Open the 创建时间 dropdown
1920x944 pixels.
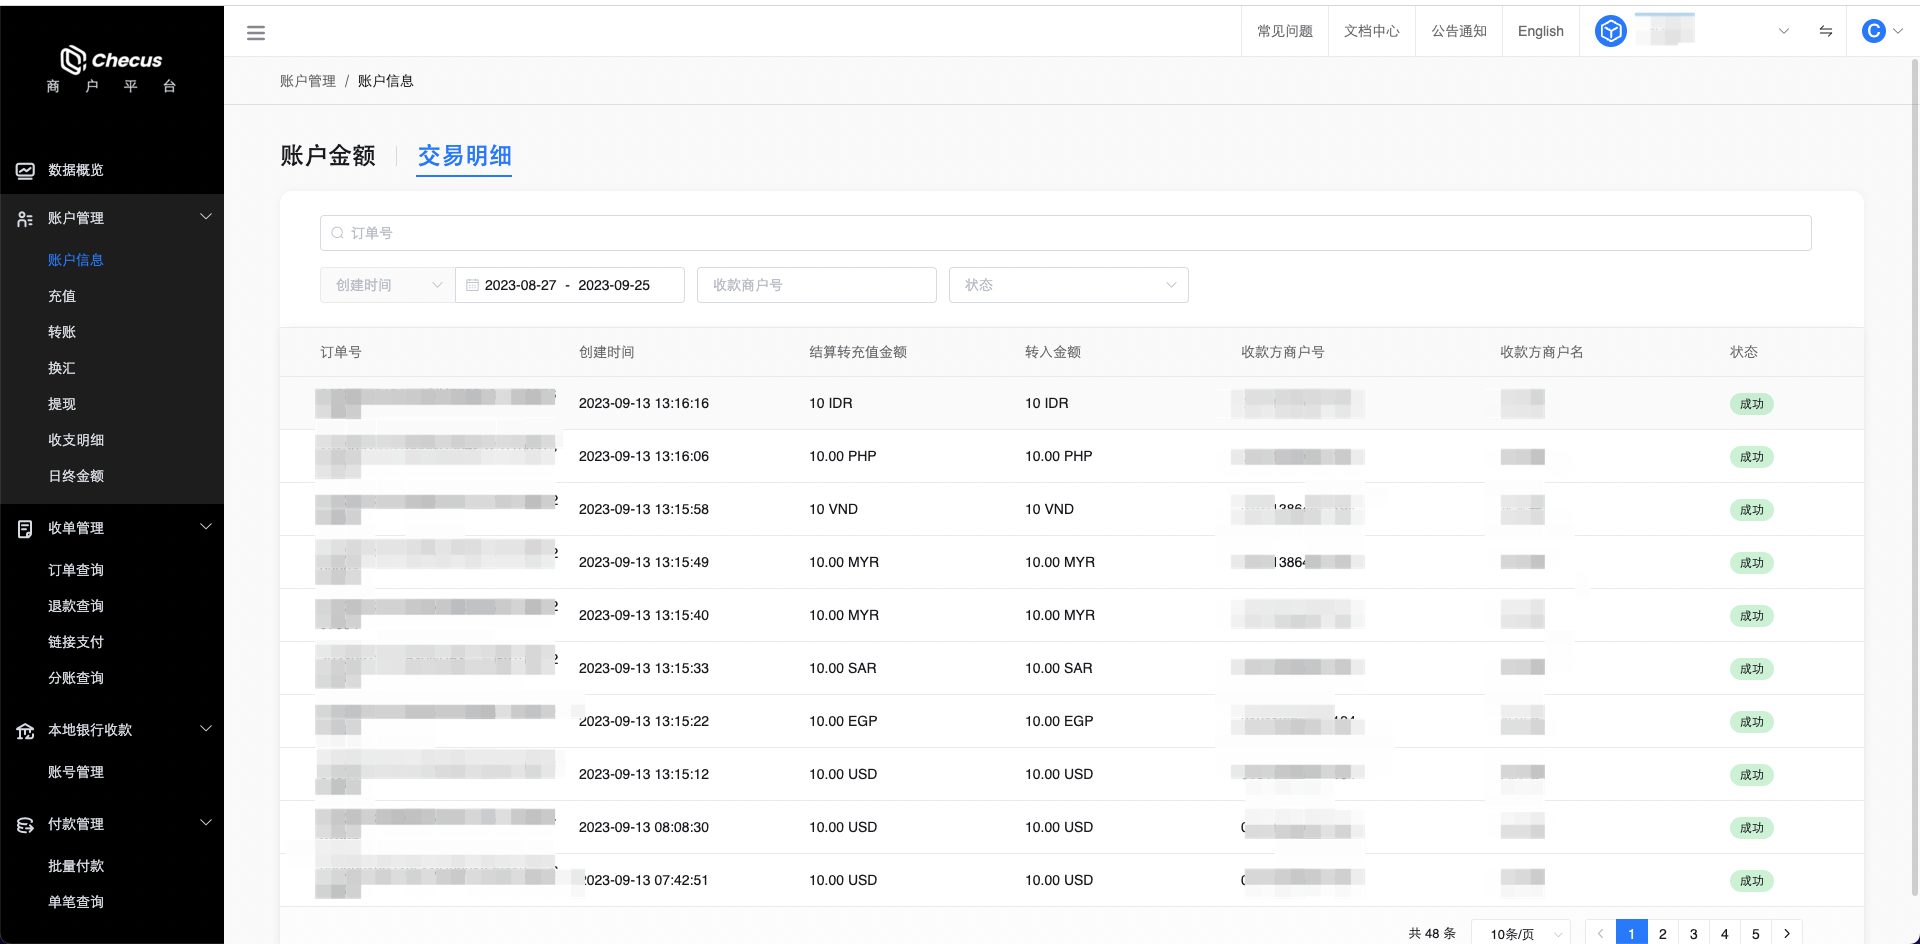tap(387, 285)
